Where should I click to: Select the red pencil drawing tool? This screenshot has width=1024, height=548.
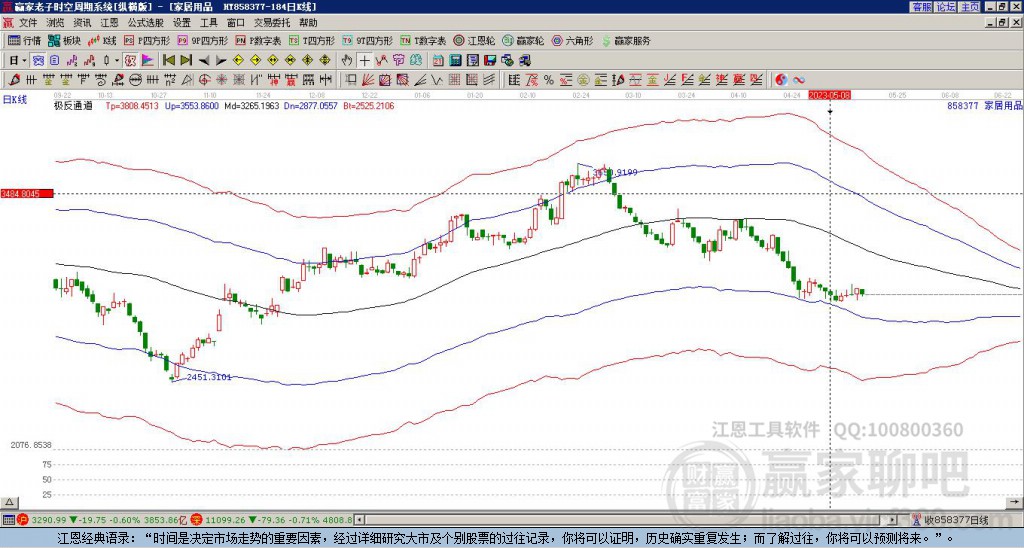click(x=14, y=80)
